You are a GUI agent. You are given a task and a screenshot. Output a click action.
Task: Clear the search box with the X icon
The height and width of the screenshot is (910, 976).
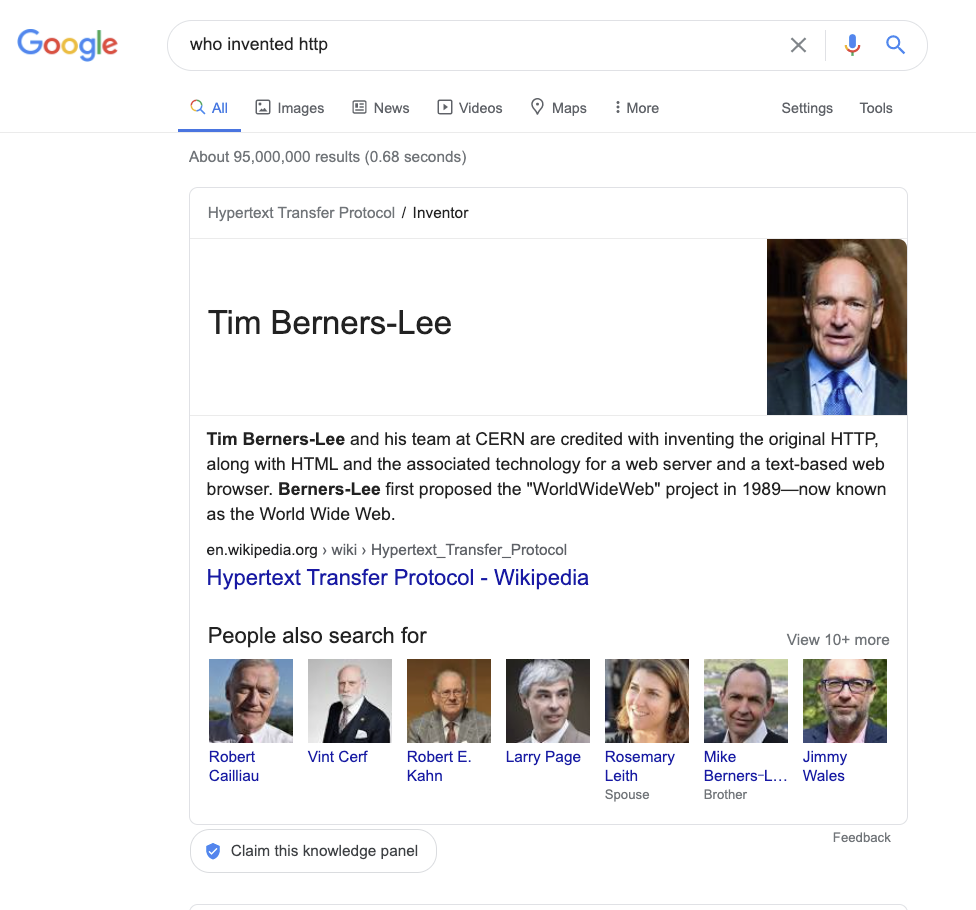(798, 45)
